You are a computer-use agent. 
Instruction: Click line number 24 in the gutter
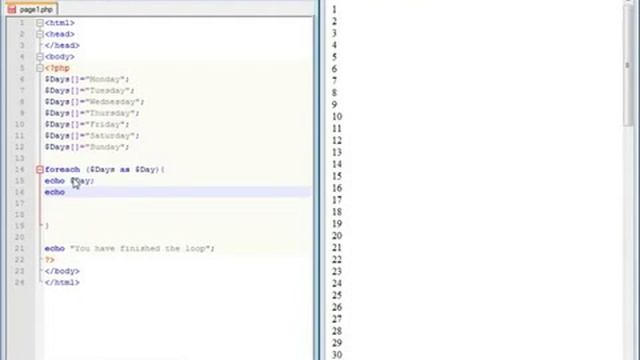pos(20,282)
